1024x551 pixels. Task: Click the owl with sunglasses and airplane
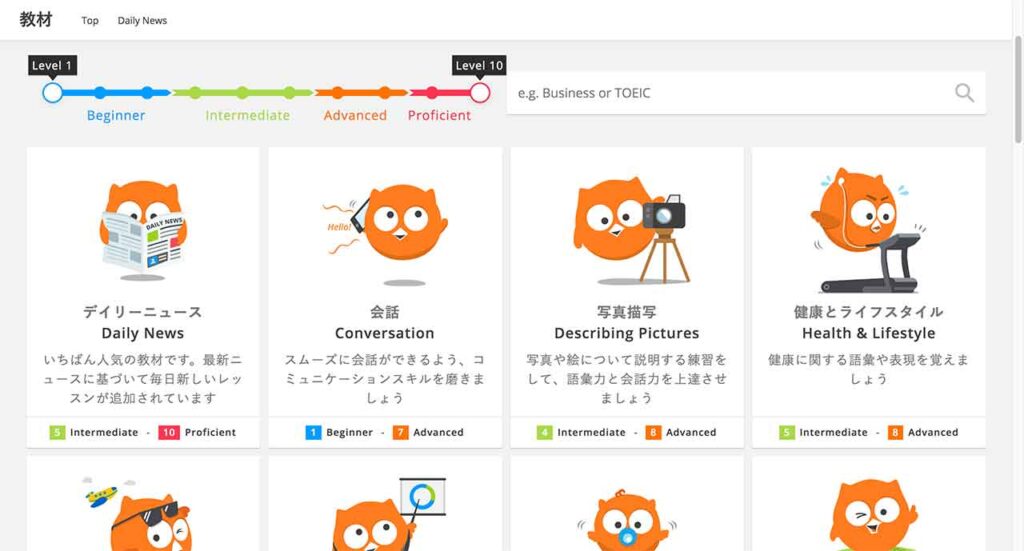tap(142, 514)
